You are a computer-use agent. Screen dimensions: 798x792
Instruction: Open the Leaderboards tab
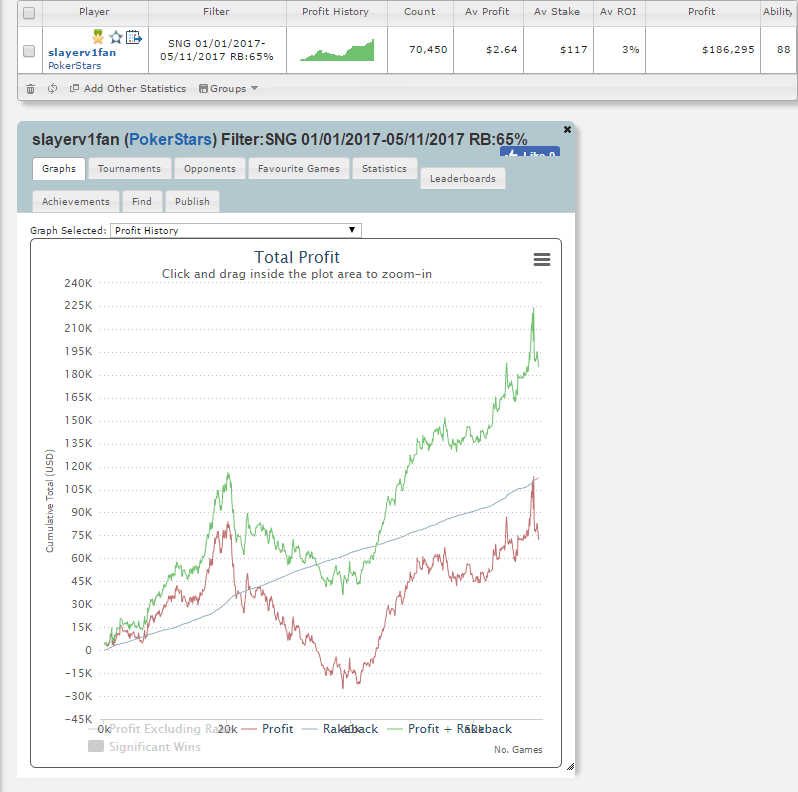pos(463,179)
